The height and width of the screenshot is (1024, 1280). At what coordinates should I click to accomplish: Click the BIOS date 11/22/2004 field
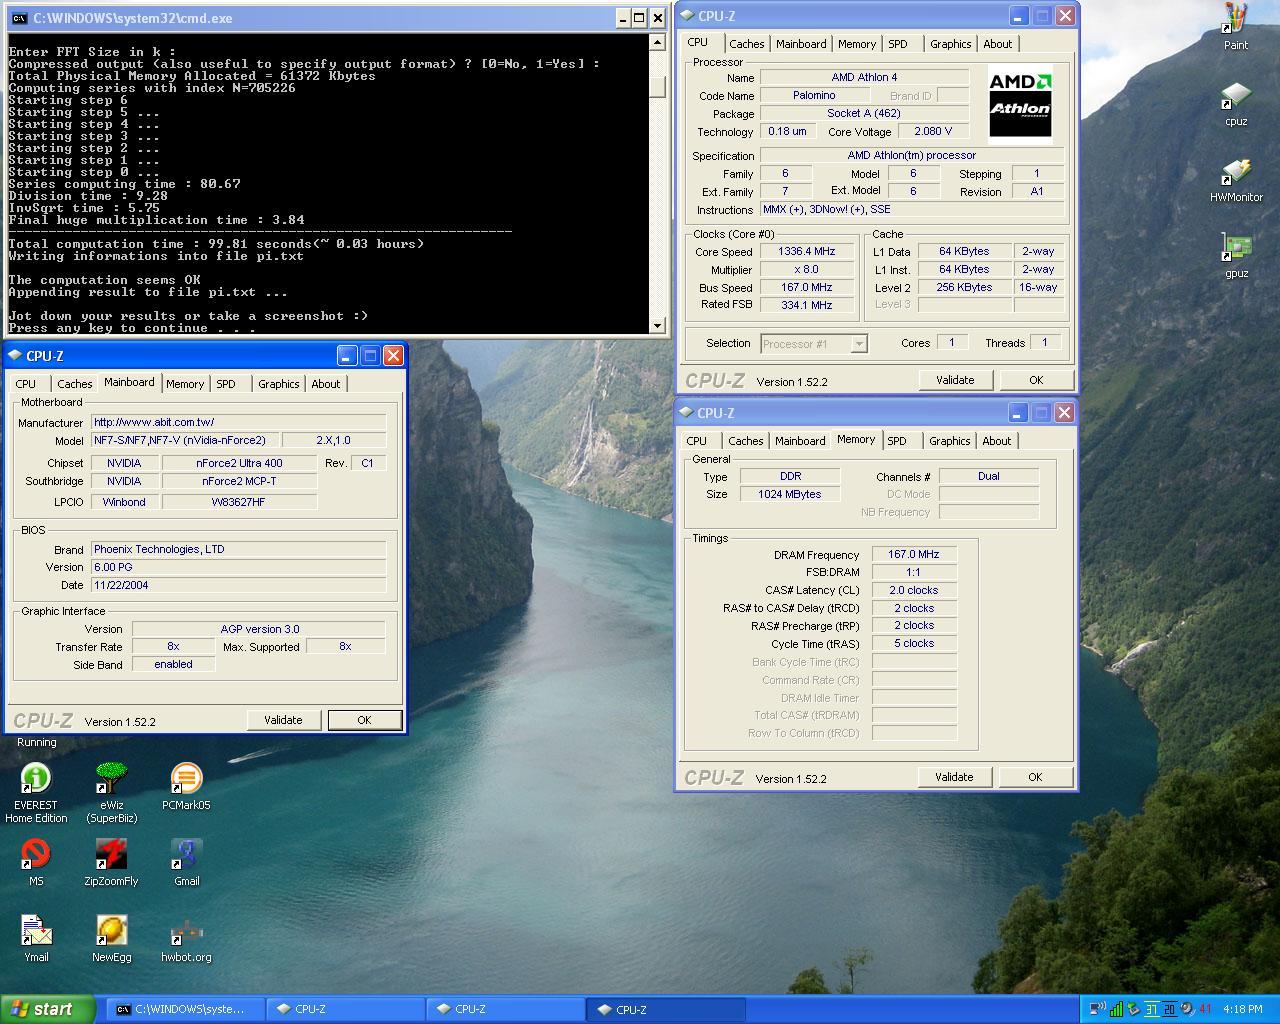coord(238,585)
